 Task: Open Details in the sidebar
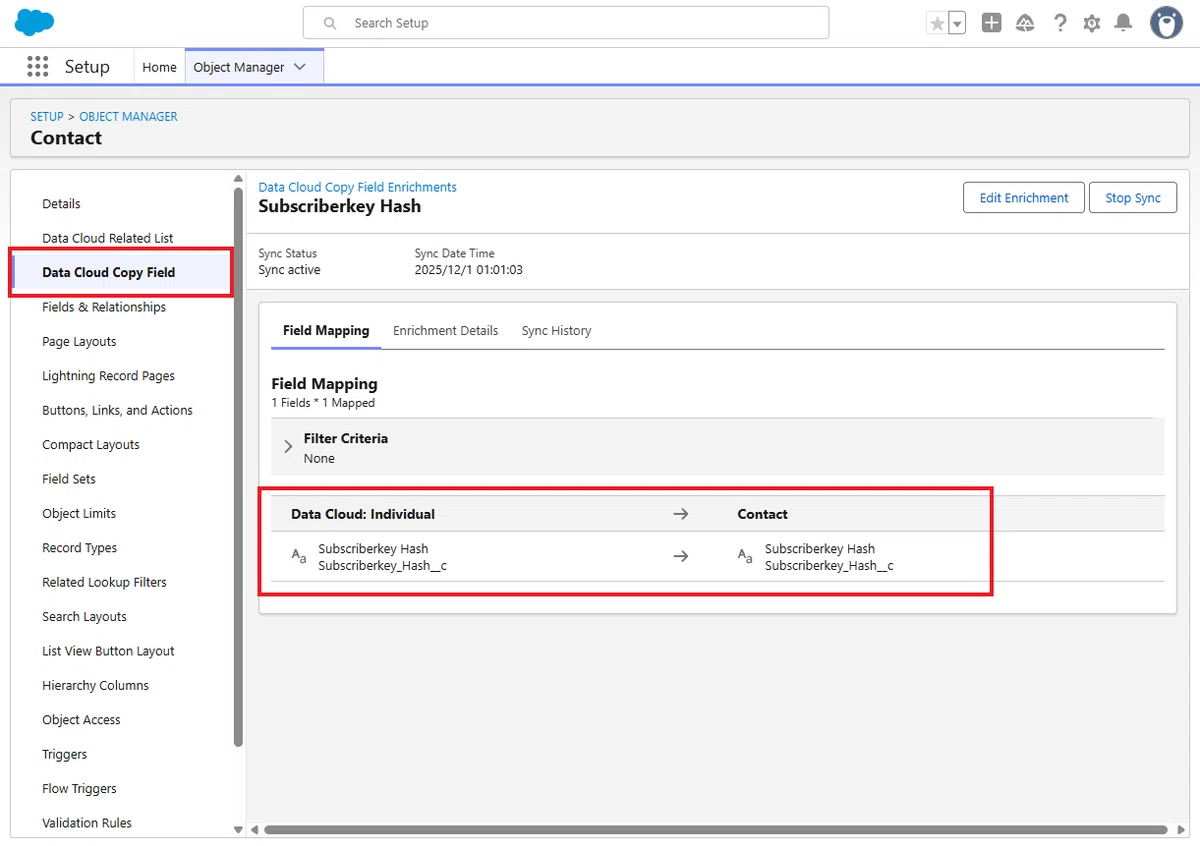tap(61, 204)
